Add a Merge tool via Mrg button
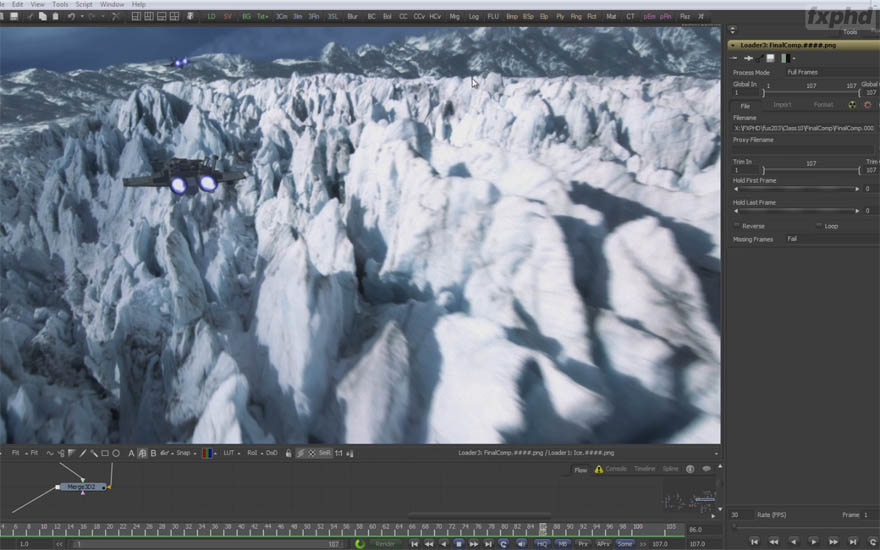880x550 pixels. tap(455, 17)
